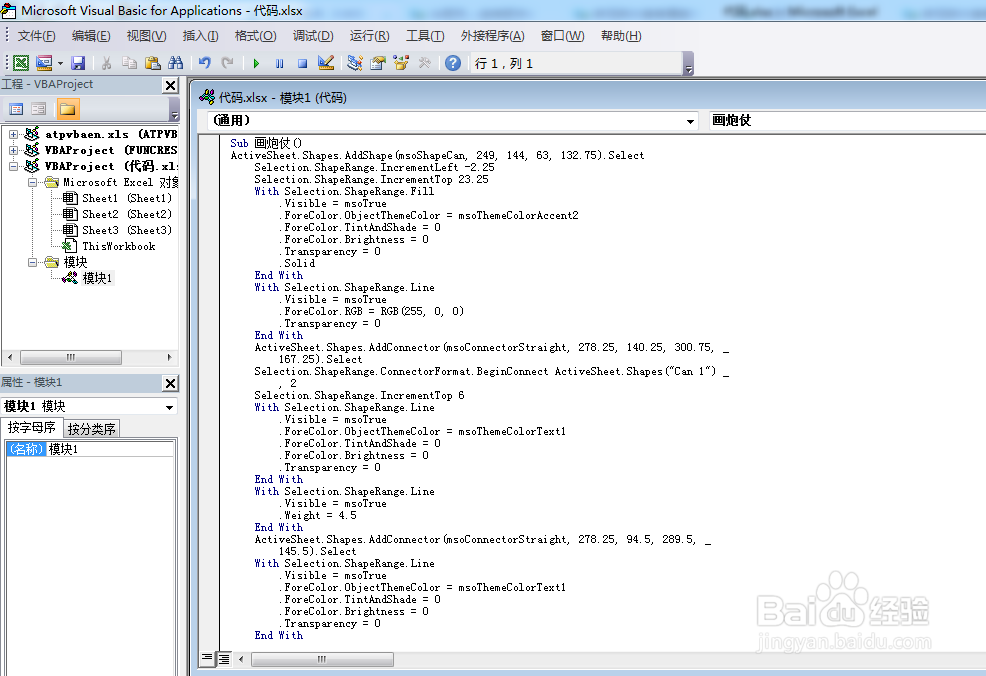Open the 工具(T) menu
Image resolution: width=986 pixels, height=676 pixels.
425,36
